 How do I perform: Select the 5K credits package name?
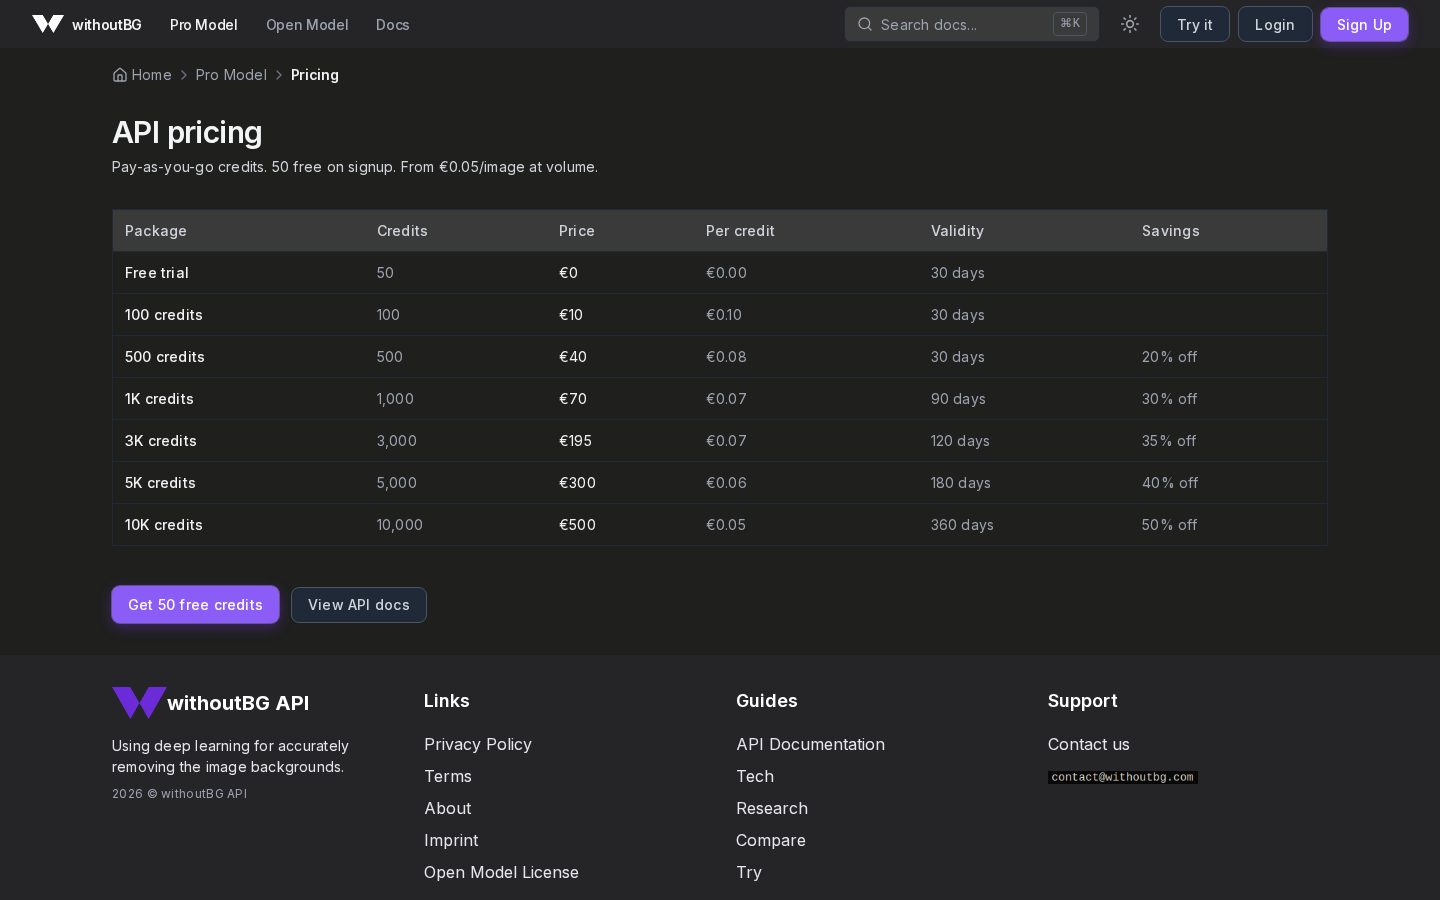point(160,483)
